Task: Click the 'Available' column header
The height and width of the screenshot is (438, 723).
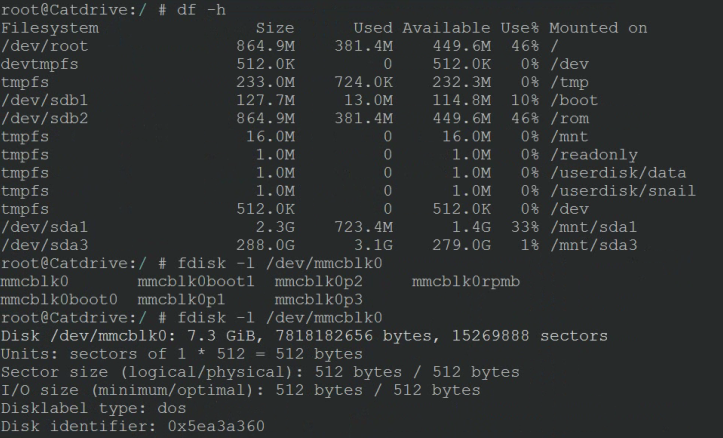Action: pyautogui.click(x=446, y=28)
